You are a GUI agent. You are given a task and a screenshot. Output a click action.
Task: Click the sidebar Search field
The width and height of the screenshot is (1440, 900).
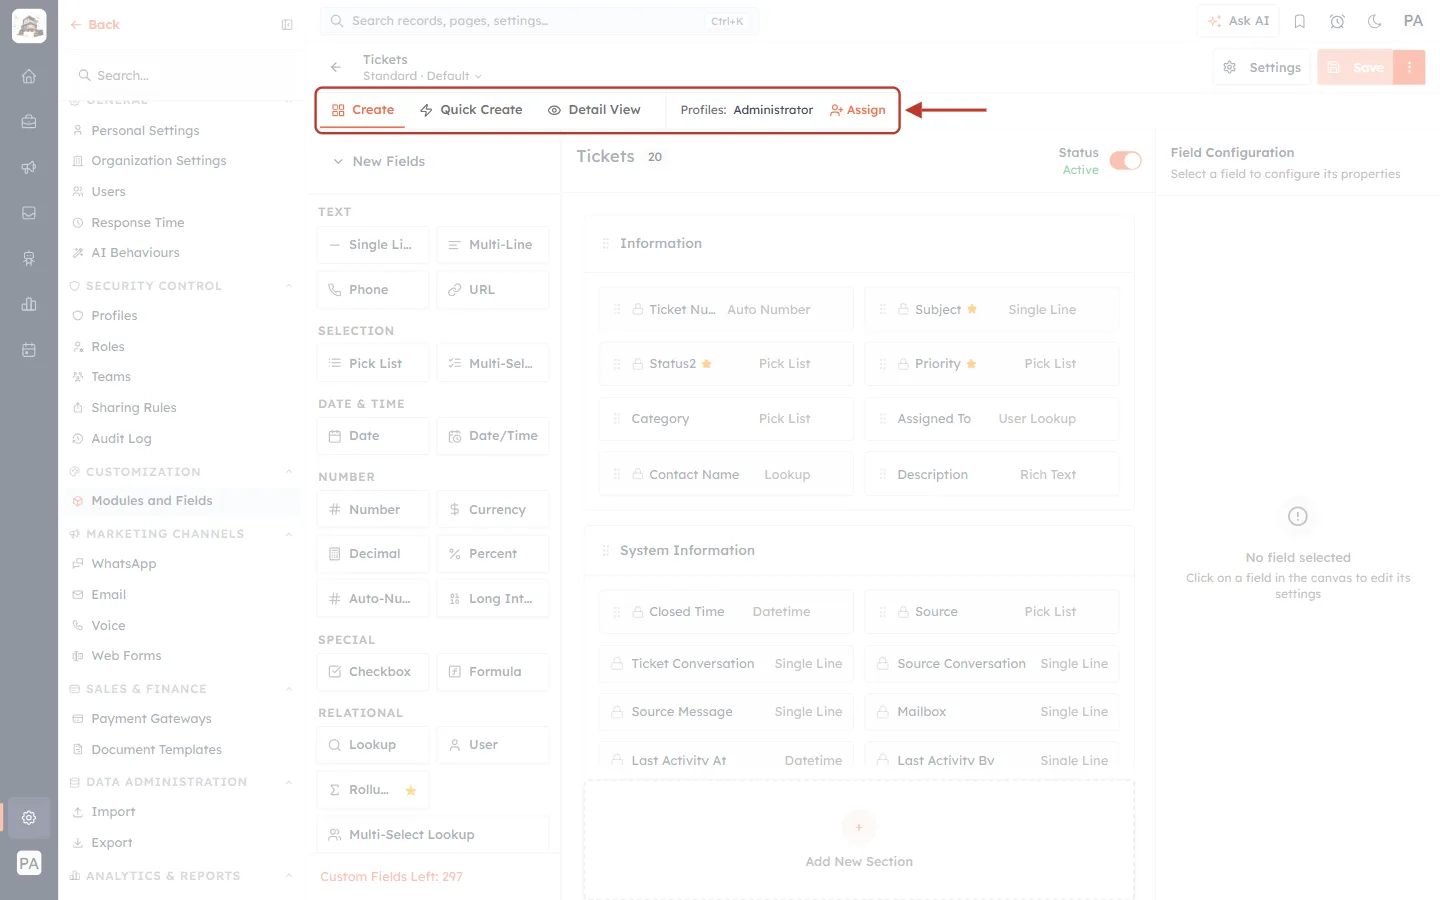pos(182,76)
